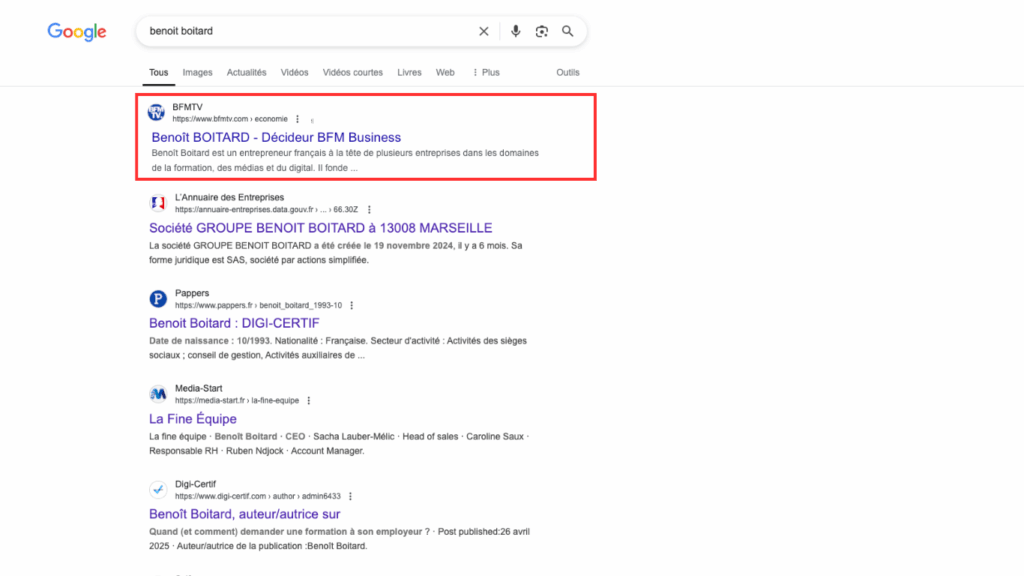Open La Fine Équipe result link
This screenshot has height=576, width=1024.
193,419
